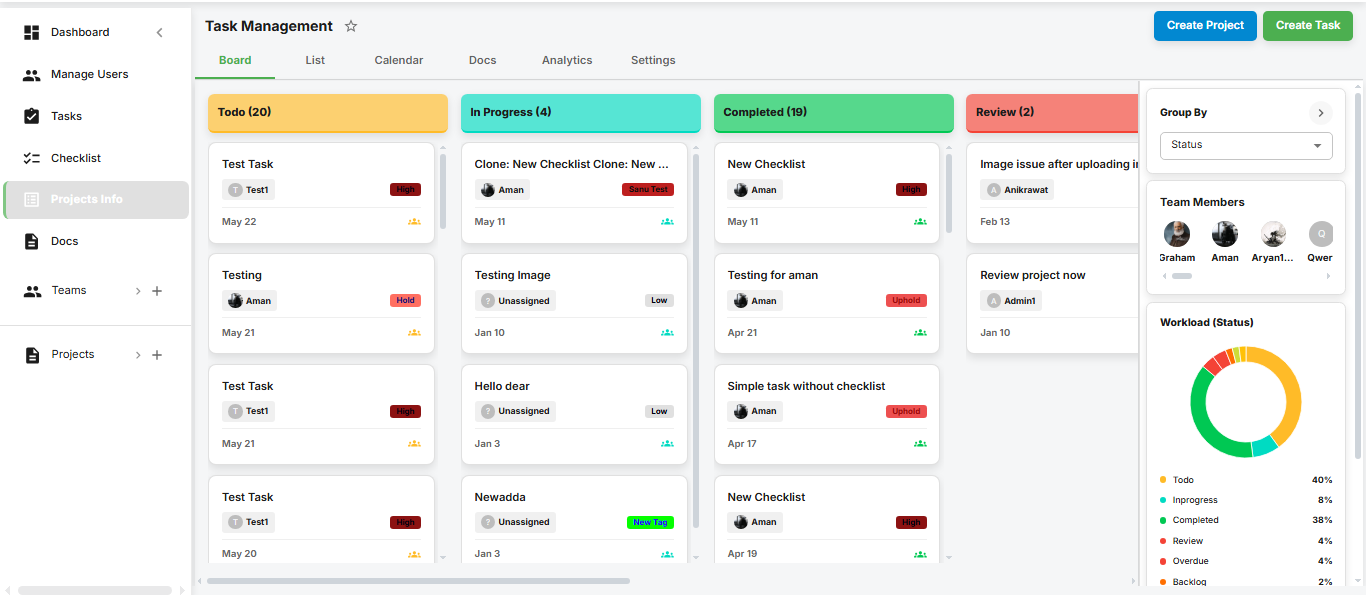Click the New Tag label on Newadda

coord(650,523)
